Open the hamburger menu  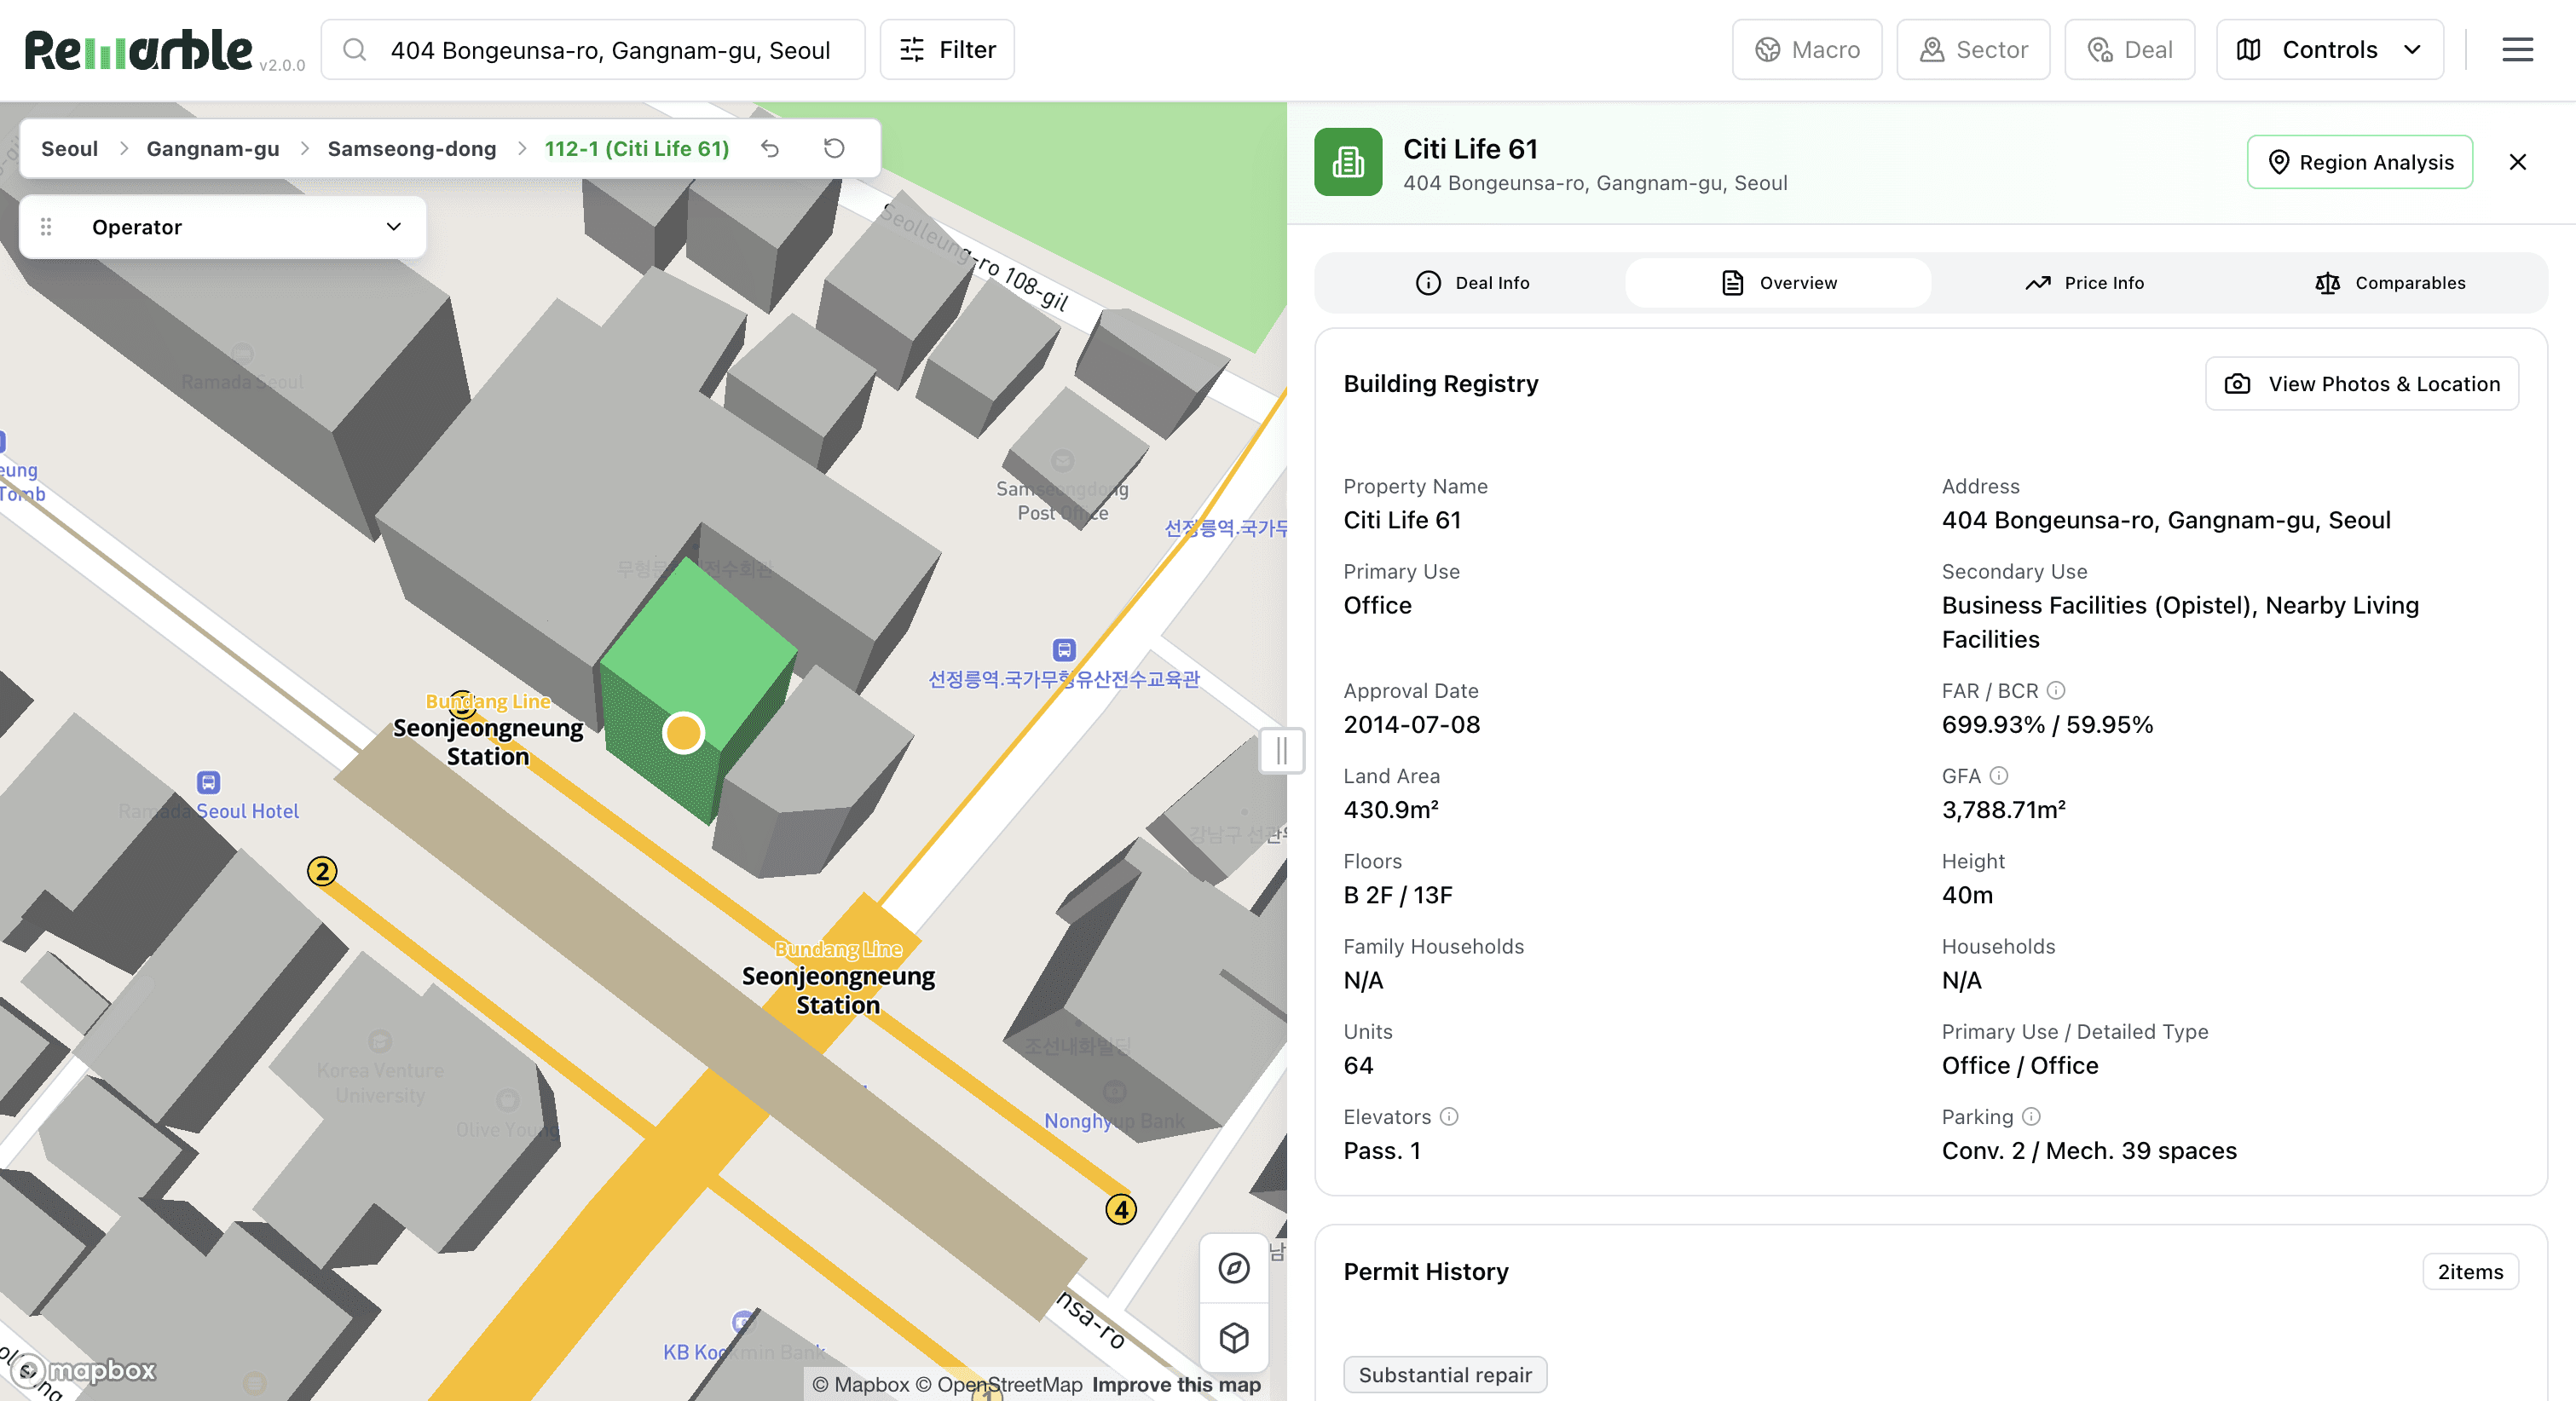click(2517, 49)
